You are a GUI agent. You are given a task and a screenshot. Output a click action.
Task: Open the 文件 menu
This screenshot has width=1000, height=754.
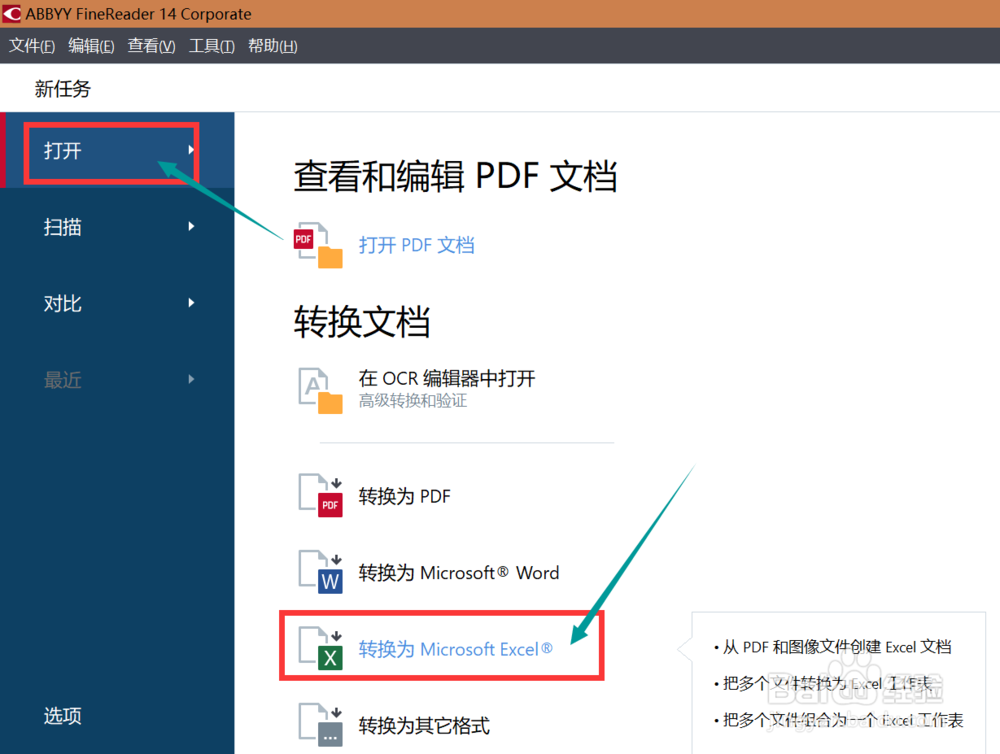click(31, 45)
